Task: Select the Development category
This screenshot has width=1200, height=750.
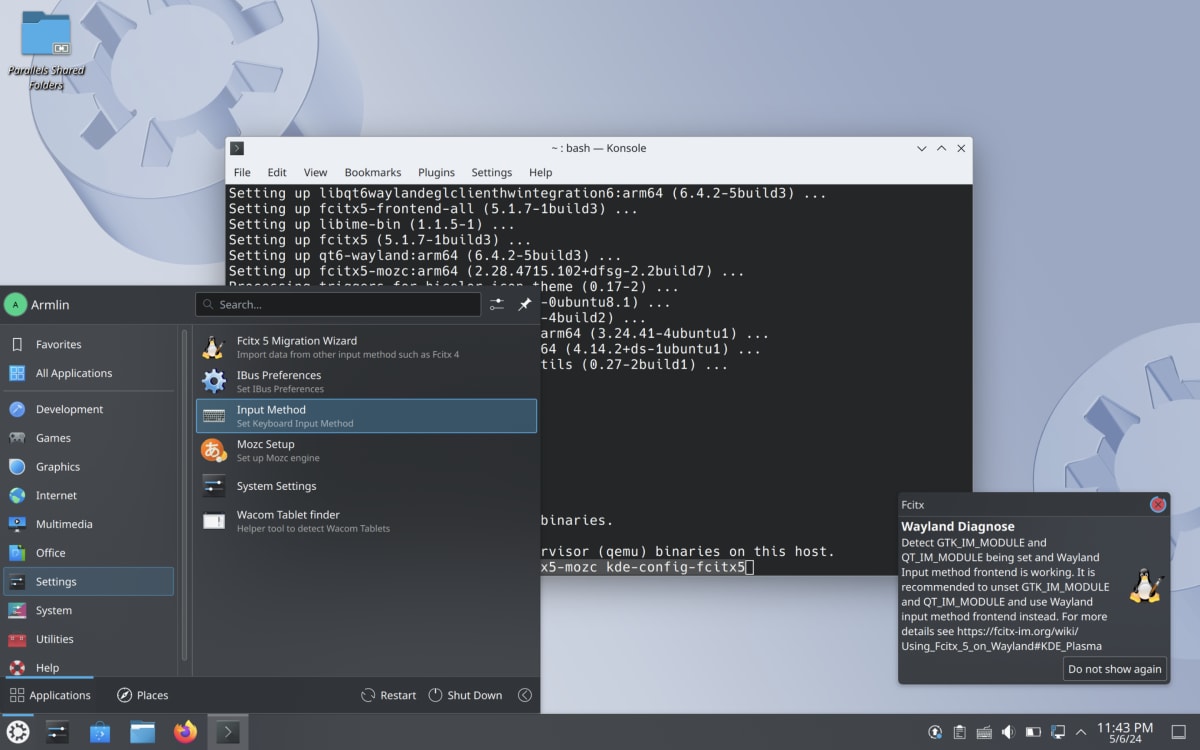Action: tap(89, 409)
